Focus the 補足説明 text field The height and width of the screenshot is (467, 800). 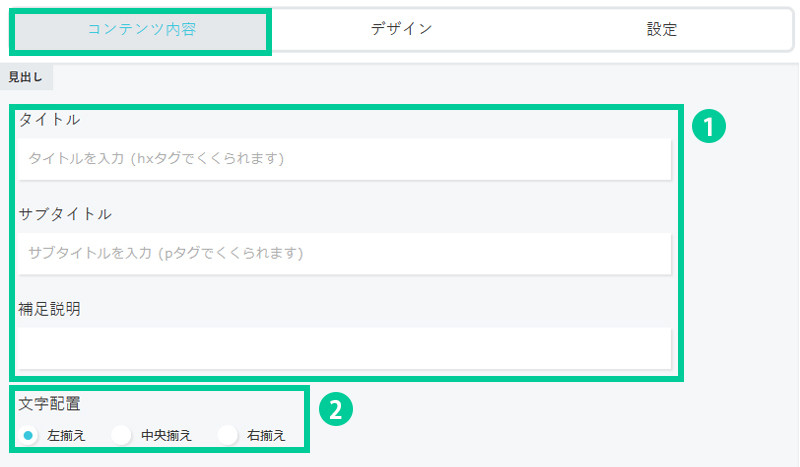click(344, 347)
